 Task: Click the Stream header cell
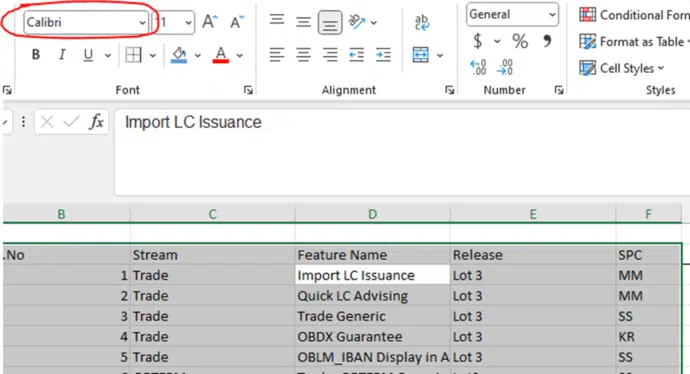(x=213, y=255)
